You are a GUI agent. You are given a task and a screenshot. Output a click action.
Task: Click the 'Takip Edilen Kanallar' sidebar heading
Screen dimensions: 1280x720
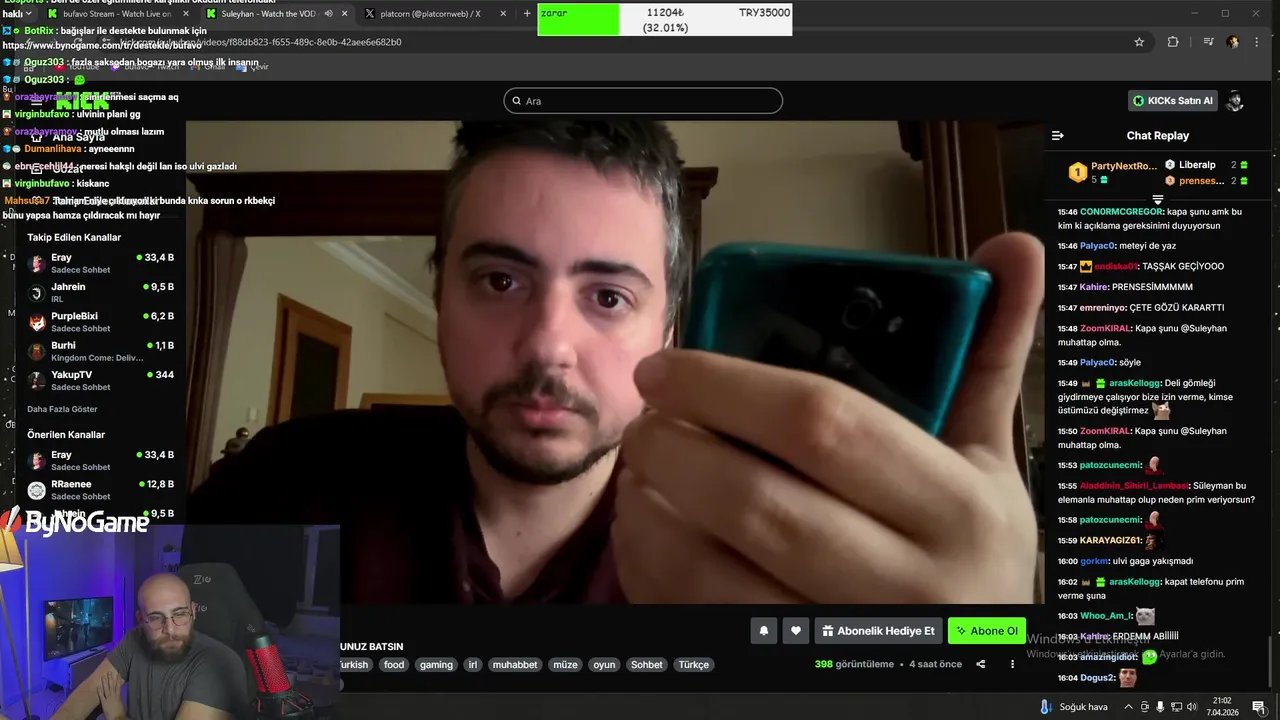(74, 237)
